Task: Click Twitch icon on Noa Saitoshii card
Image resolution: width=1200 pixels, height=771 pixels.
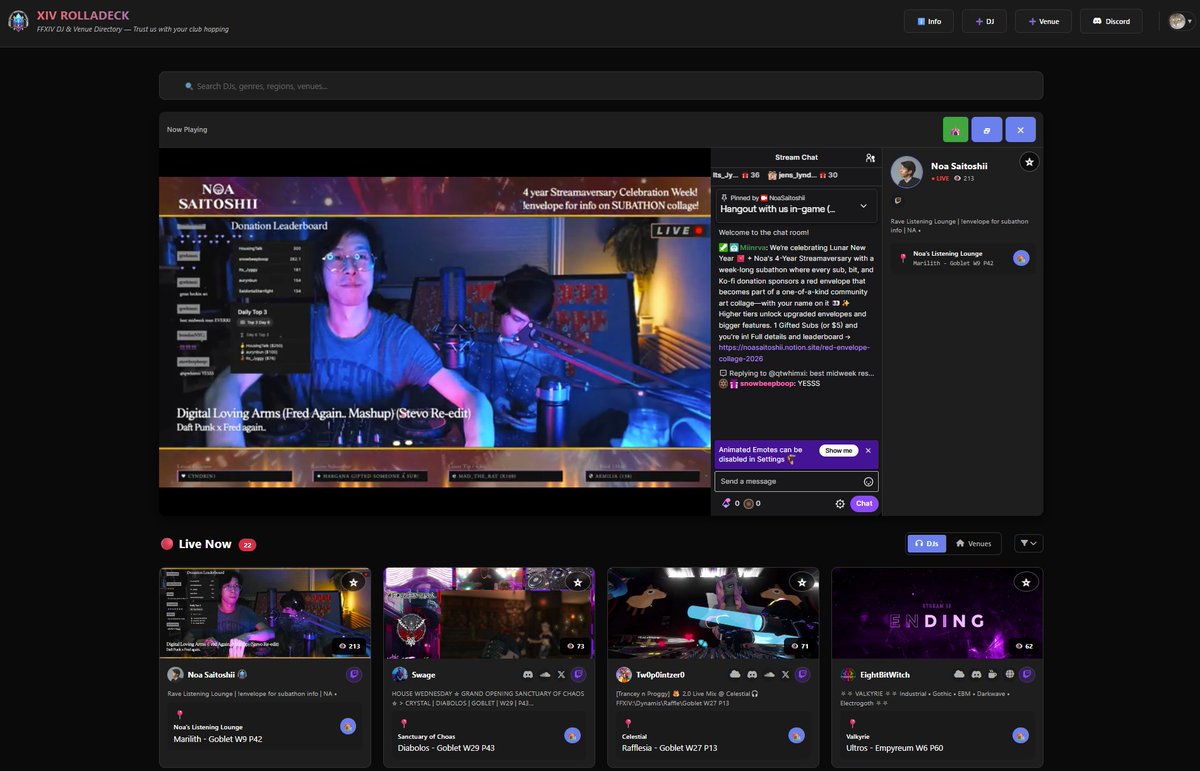Action: click(353, 675)
